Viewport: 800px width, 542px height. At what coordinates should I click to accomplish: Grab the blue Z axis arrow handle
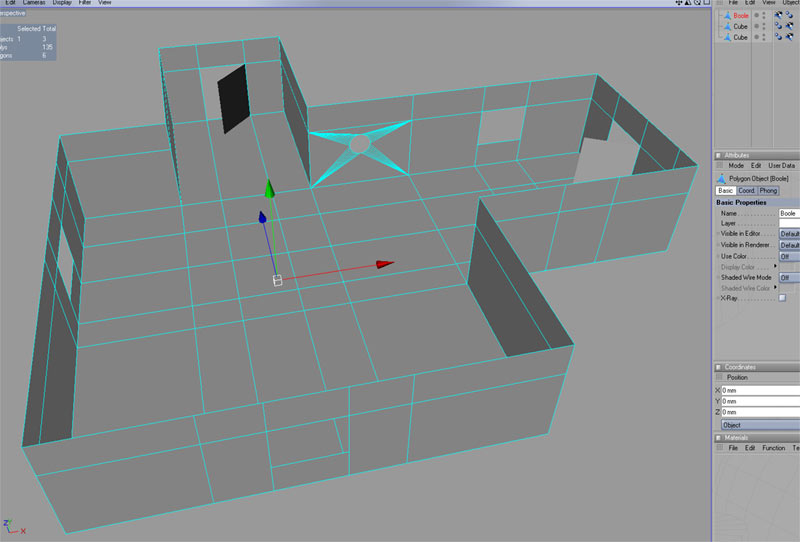pyautogui.click(x=262, y=217)
